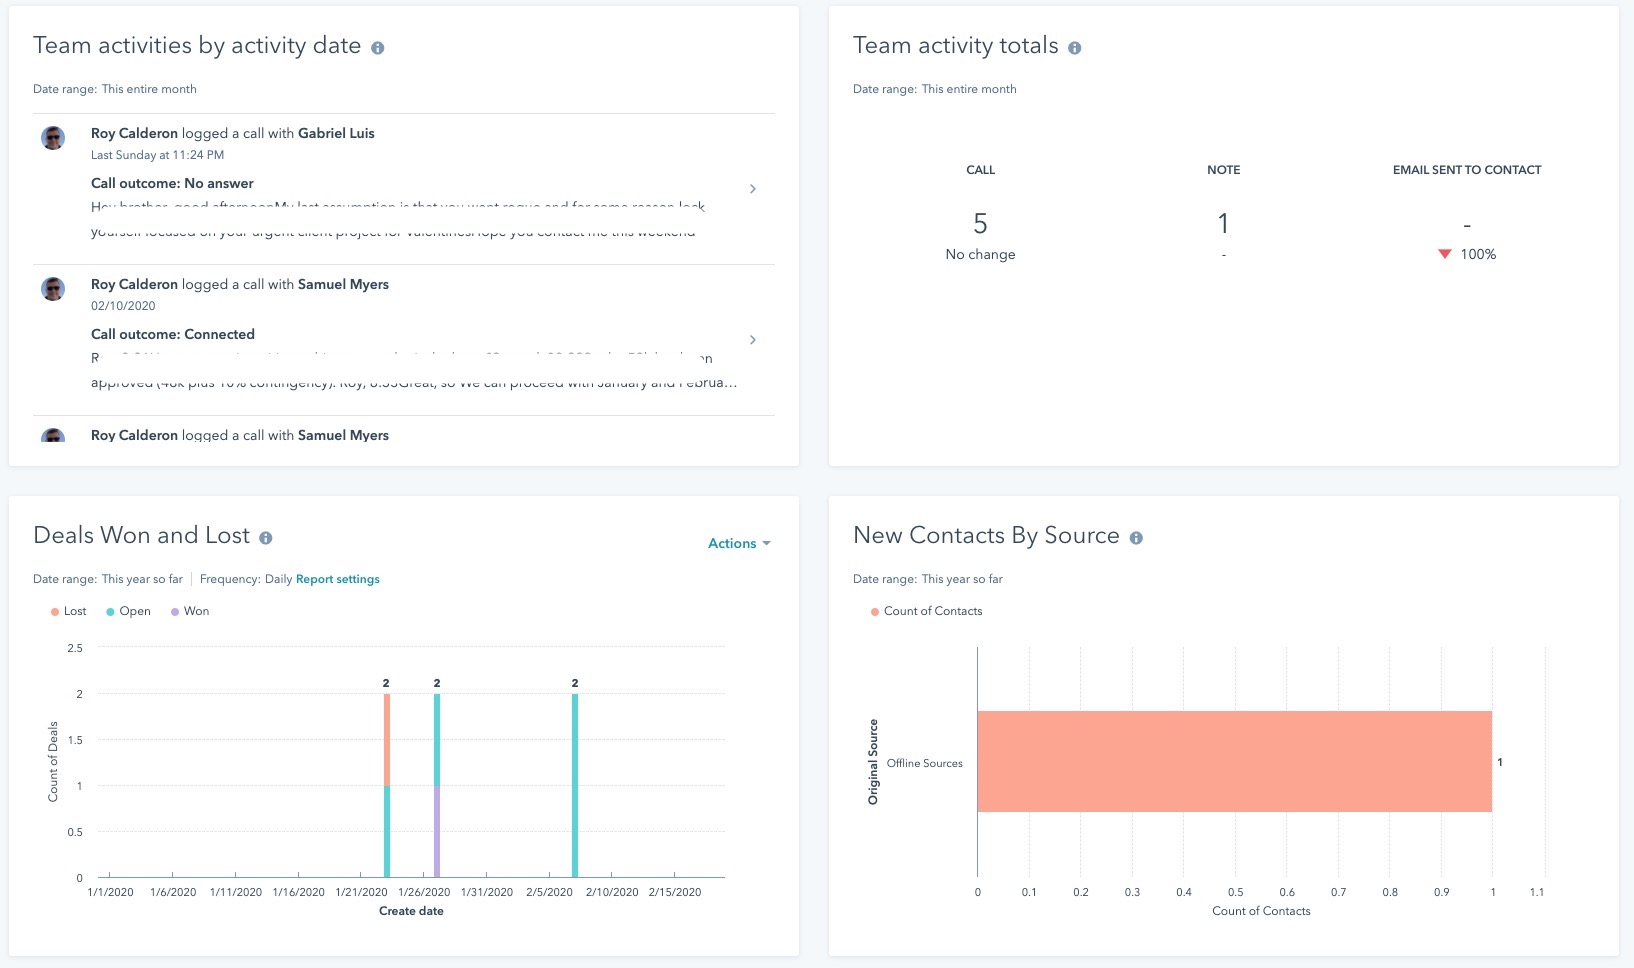Toggle the Open series in the Deals legend
This screenshot has height=968, width=1634.
point(128,611)
